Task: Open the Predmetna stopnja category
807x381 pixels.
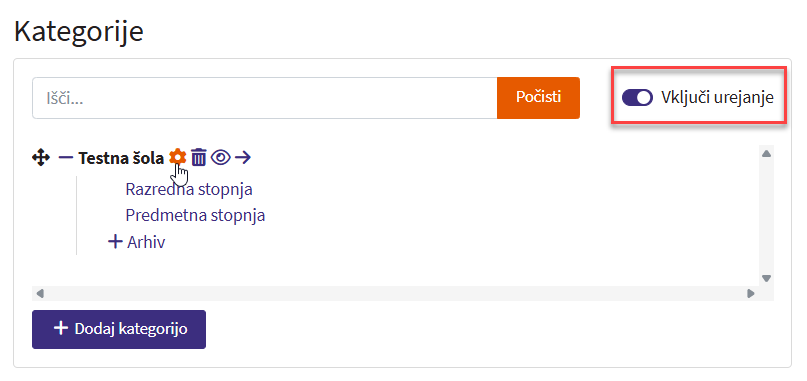Action: click(195, 215)
